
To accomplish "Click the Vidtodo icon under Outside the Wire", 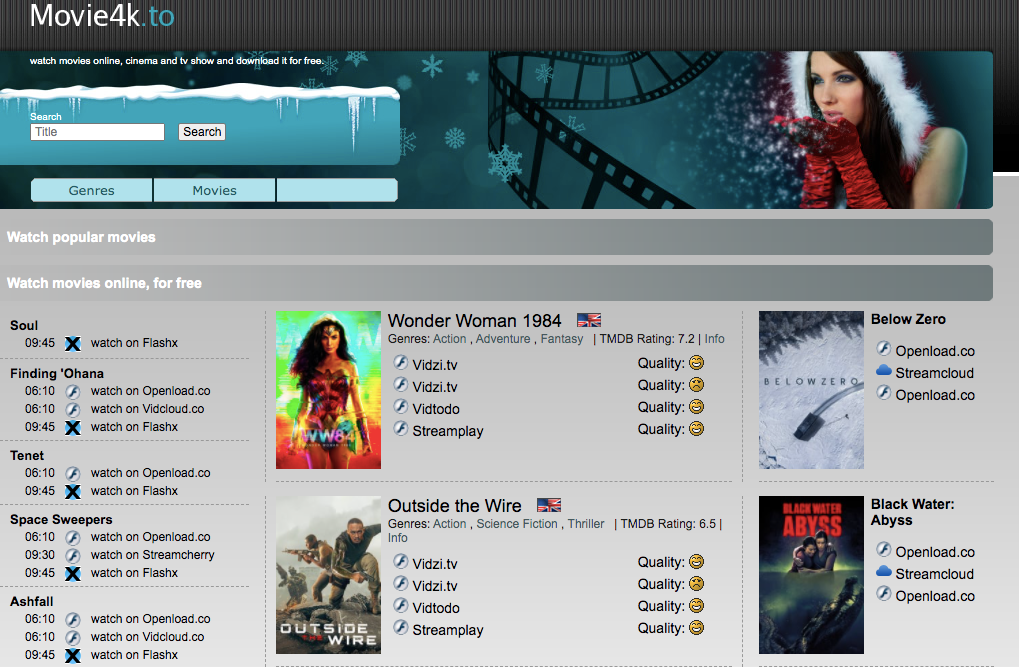I will click(401, 605).
